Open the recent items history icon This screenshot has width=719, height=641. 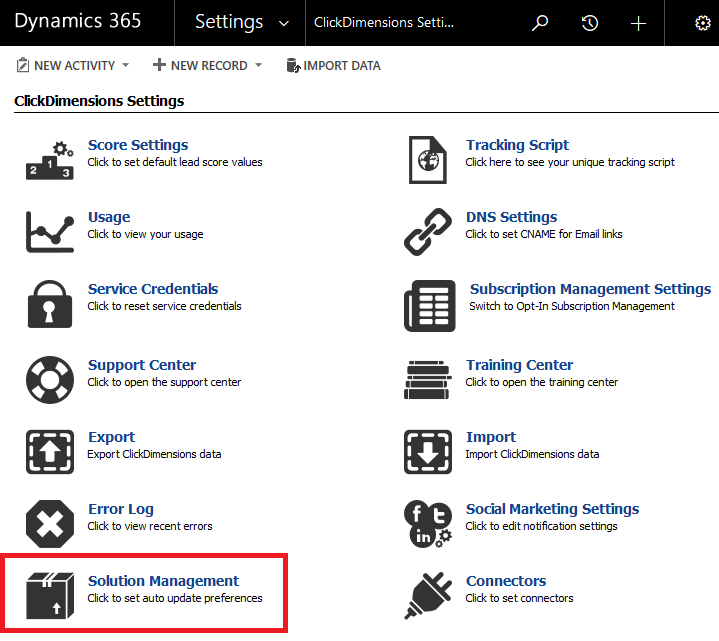[x=589, y=23]
